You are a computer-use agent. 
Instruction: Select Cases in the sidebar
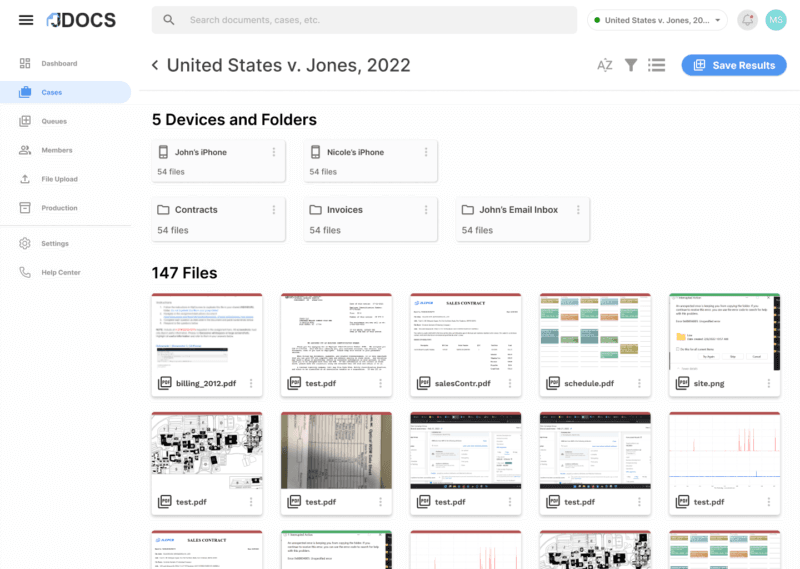(65, 92)
